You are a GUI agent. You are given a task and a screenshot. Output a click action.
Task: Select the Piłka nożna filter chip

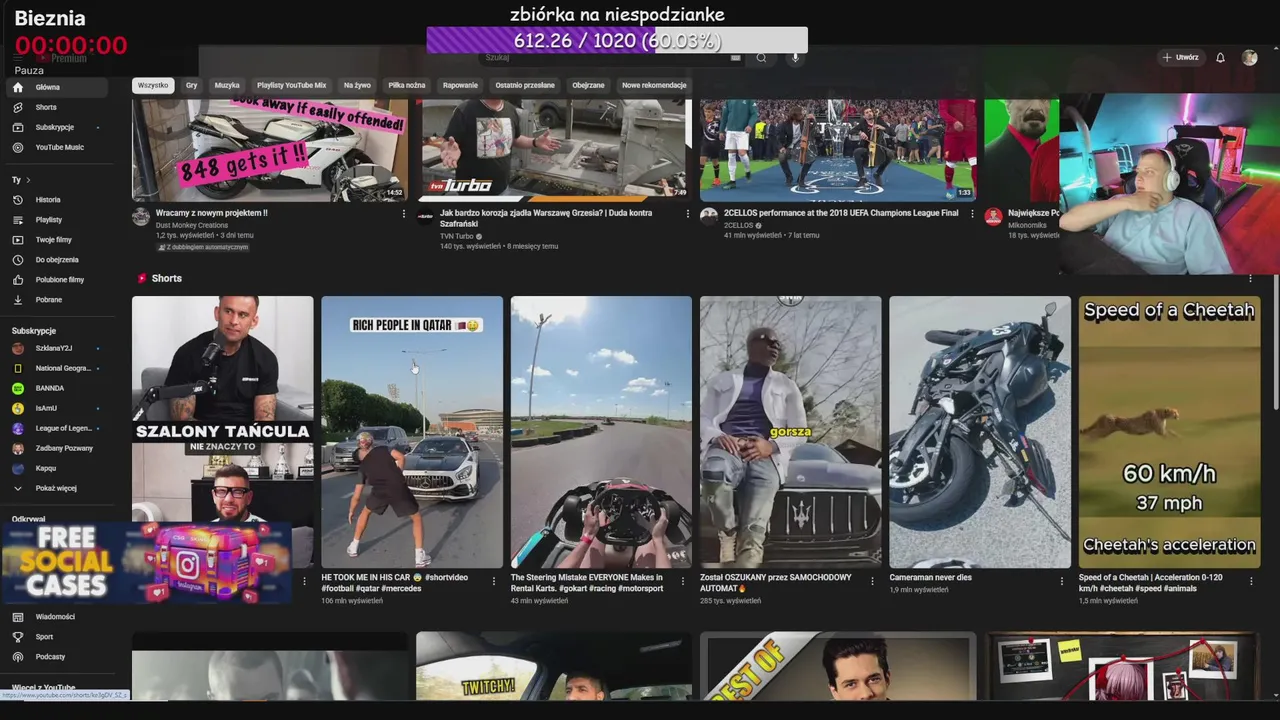tap(407, 85)
